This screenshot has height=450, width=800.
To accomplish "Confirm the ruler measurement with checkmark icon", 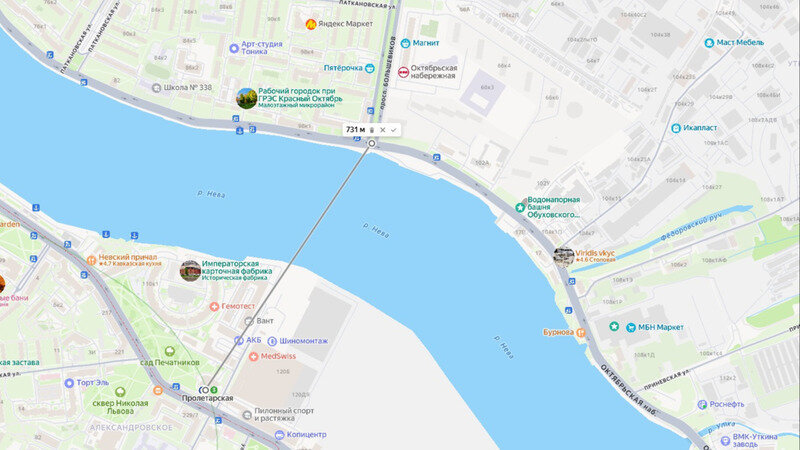I will [x=393, y=130].
